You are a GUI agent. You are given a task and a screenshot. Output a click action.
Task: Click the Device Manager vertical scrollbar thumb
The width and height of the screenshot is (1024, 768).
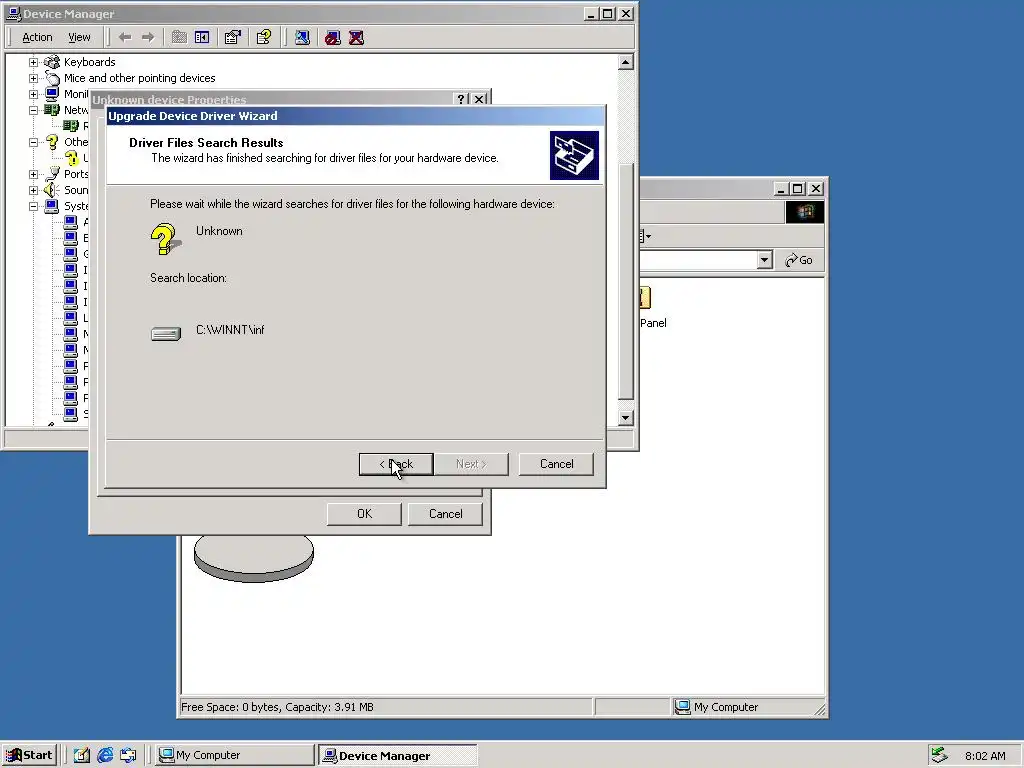[626, 281]
